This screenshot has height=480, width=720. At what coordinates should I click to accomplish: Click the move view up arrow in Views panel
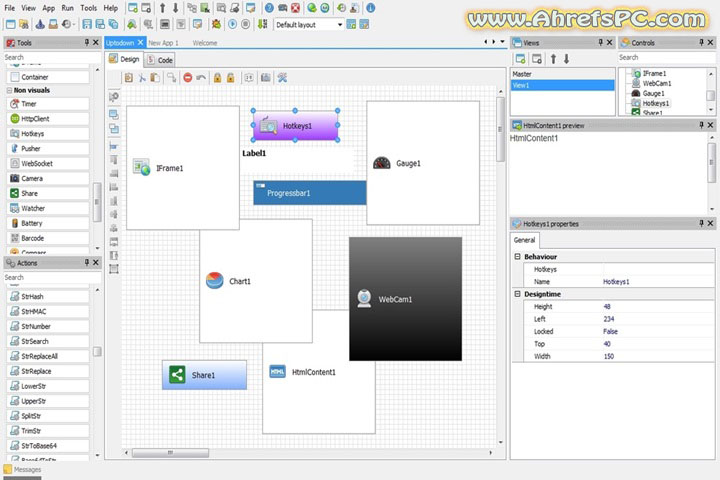[x=553, y=59]
